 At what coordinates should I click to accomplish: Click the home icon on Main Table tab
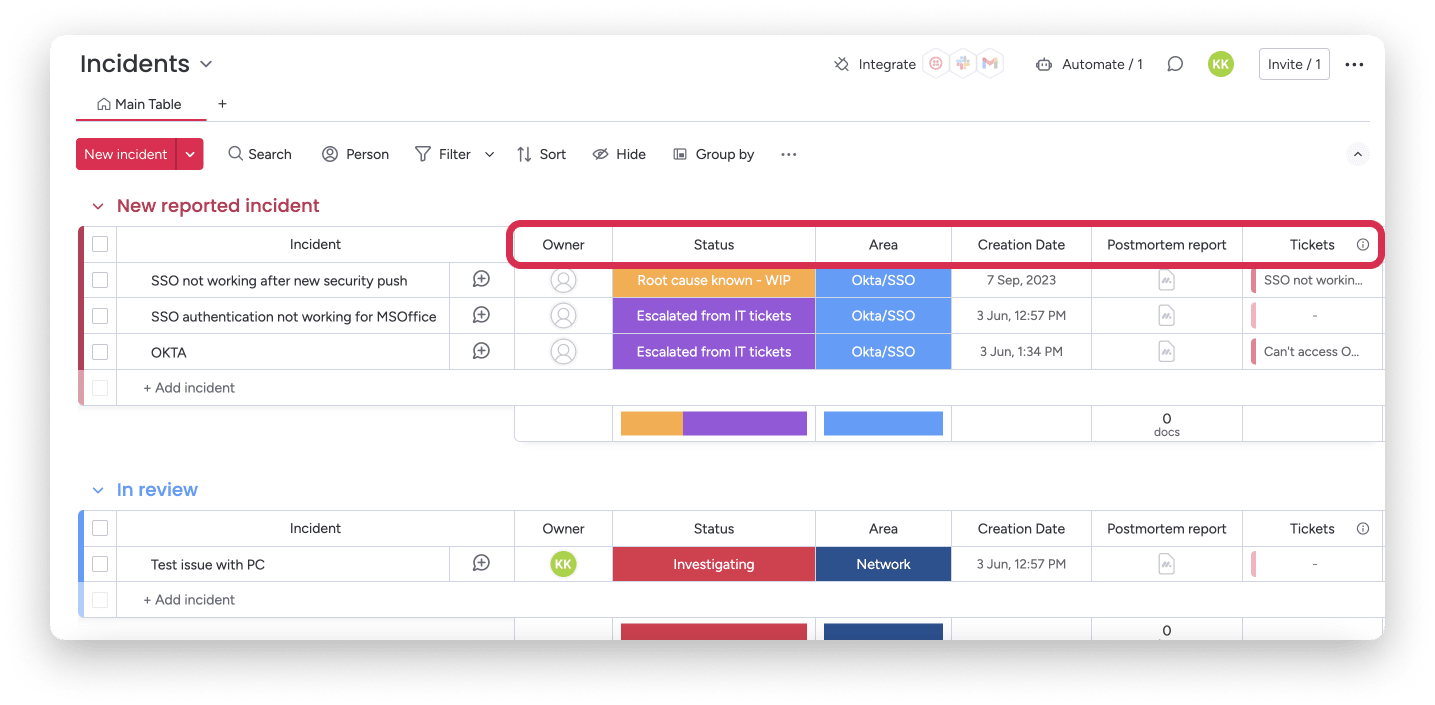[104, 104]
